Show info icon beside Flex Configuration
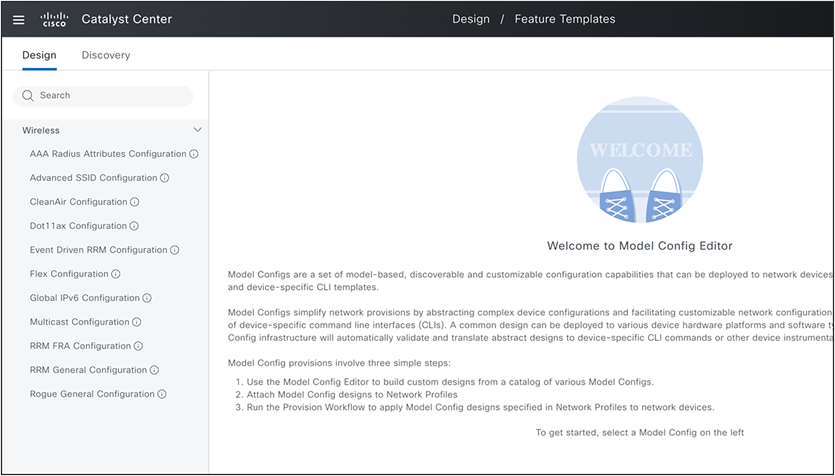This screenshot has width=835, height=476. pos(116,274)
